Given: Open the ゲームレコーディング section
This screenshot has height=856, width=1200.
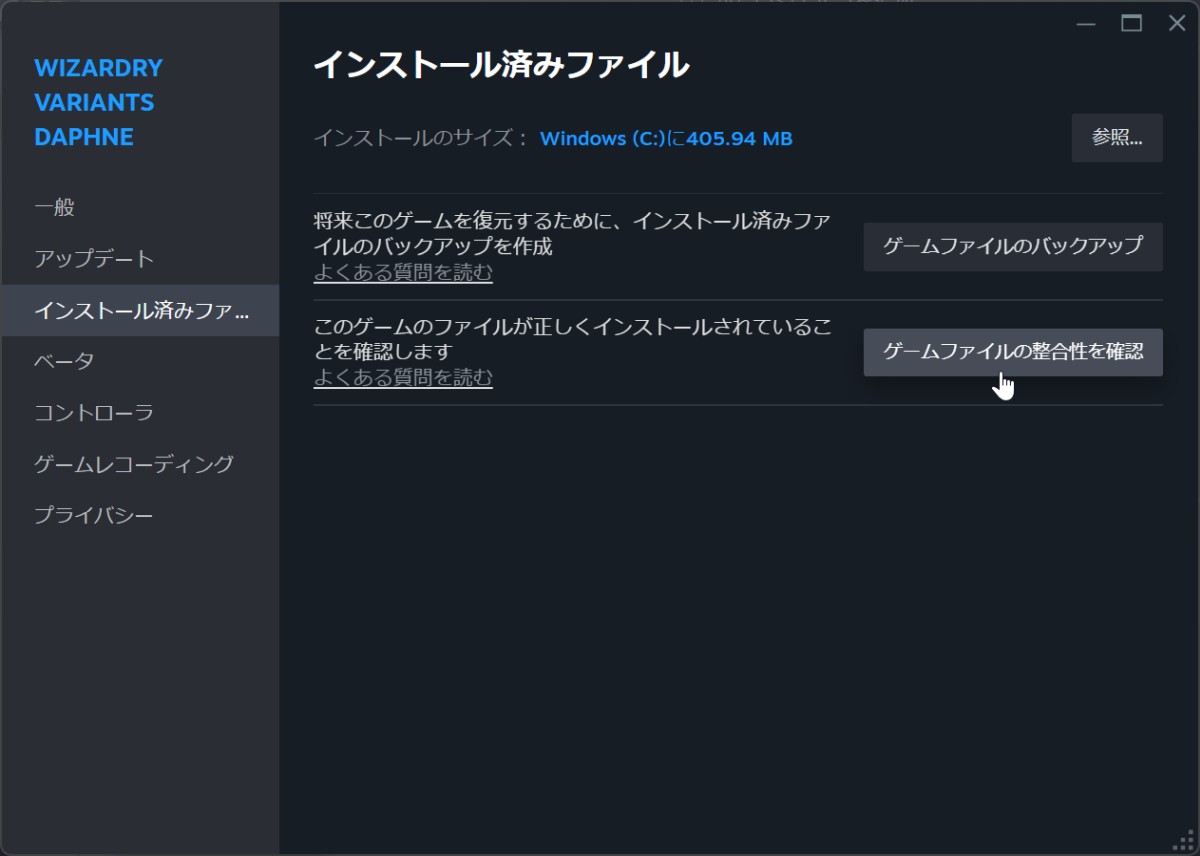Looking at the screenshot, I should click(x=132, y=464).
